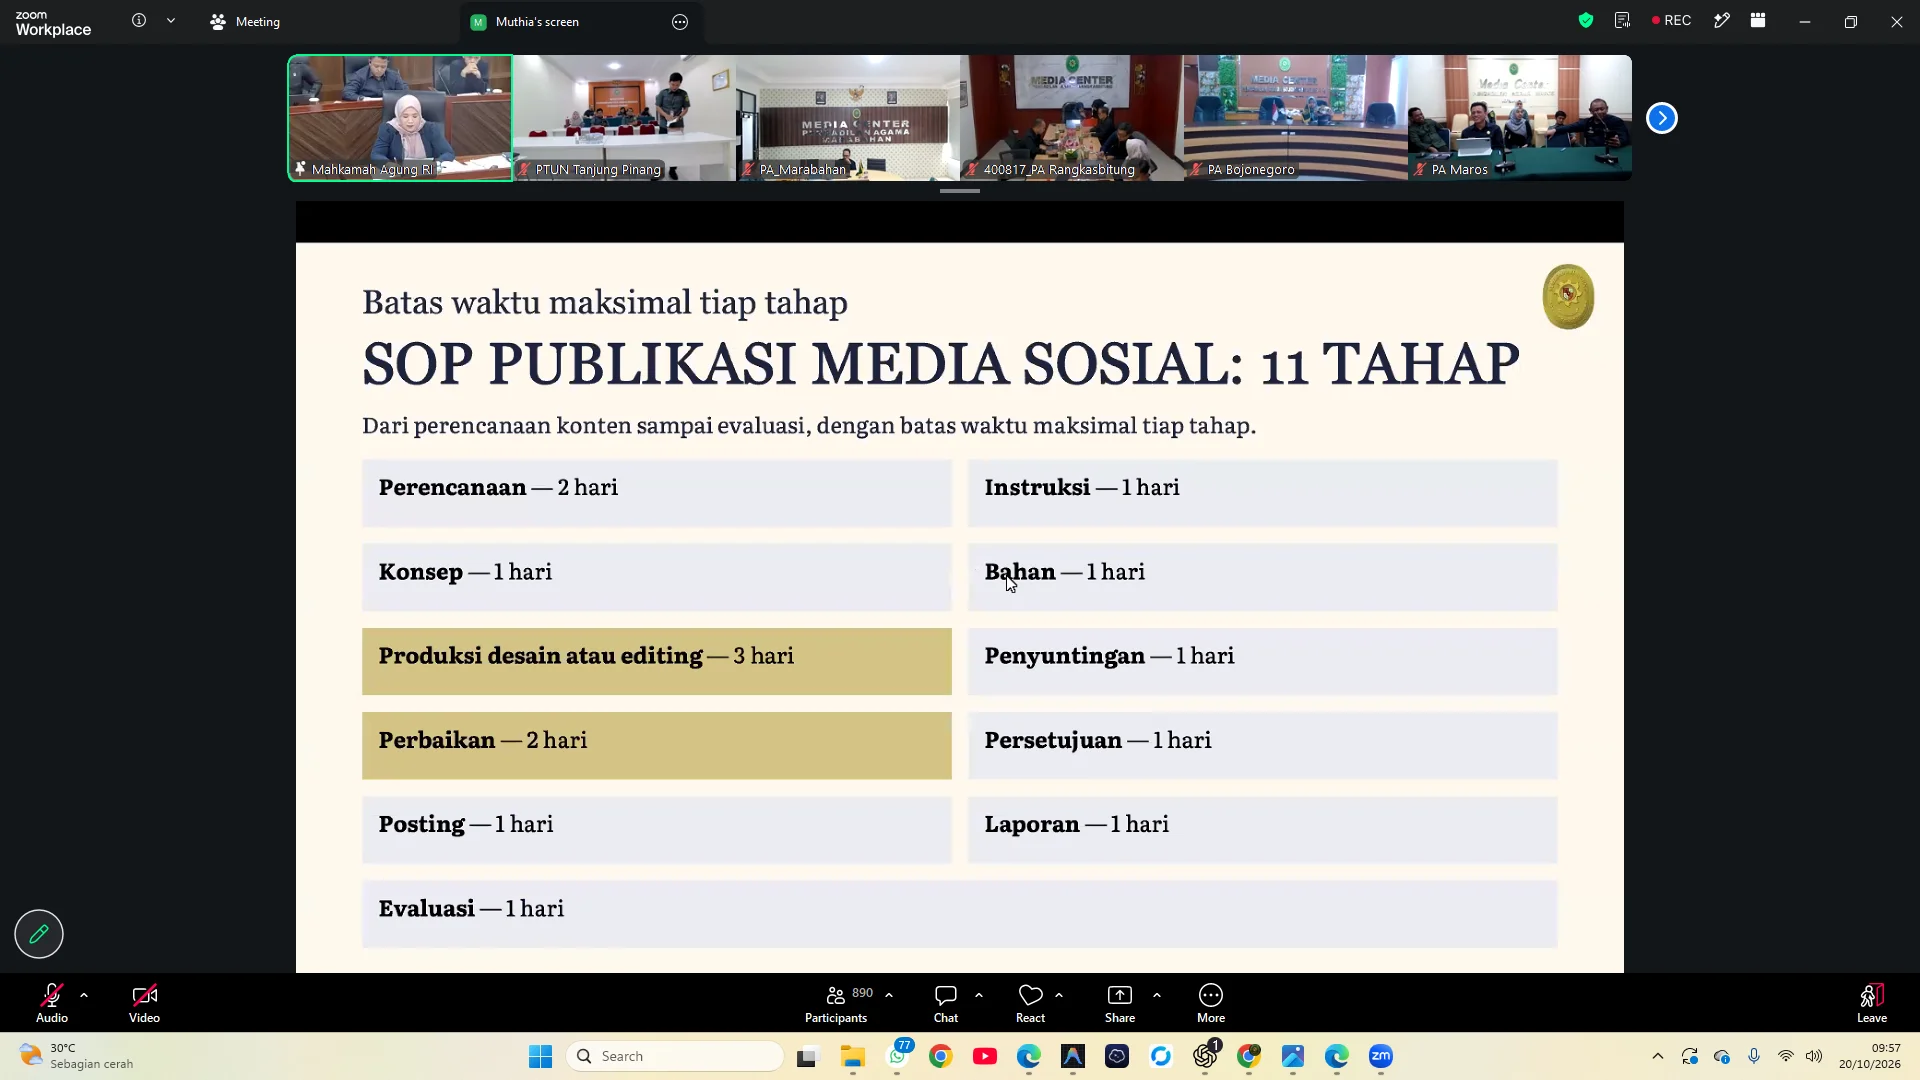Start camera using the Video button
Viewport: 1920px width, 1080px height.
coord(144,1003)
